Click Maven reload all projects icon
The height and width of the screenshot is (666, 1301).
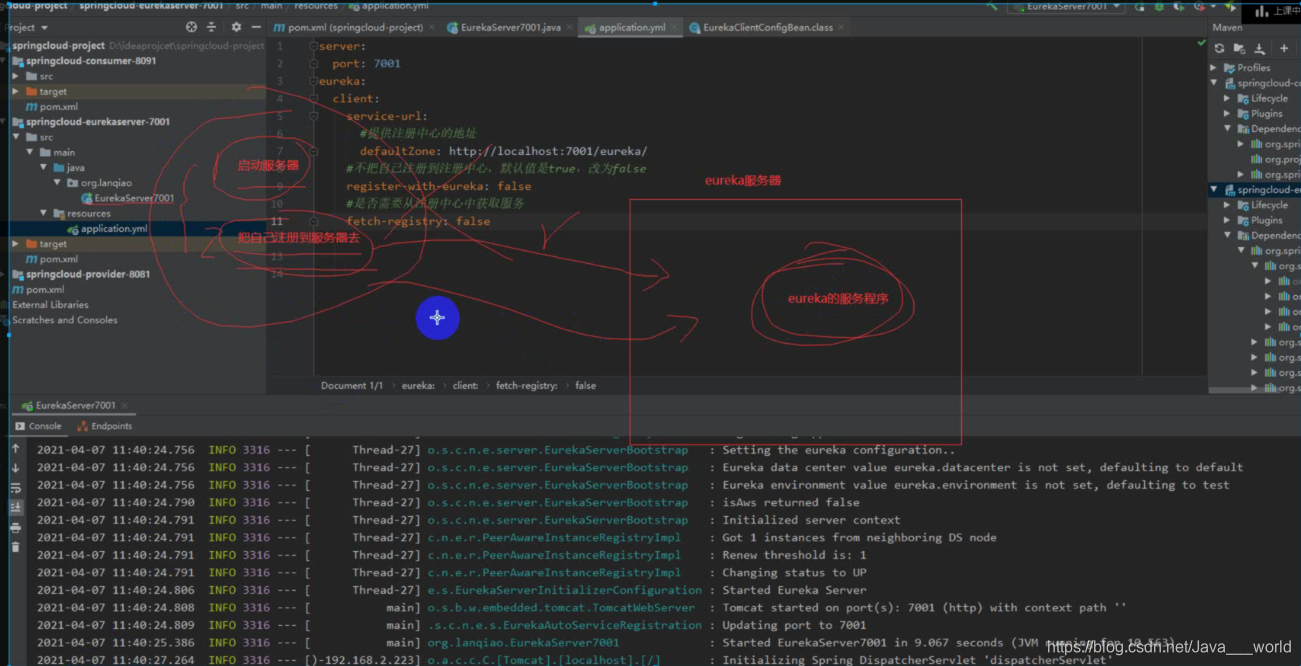[x=1220, y=48]
